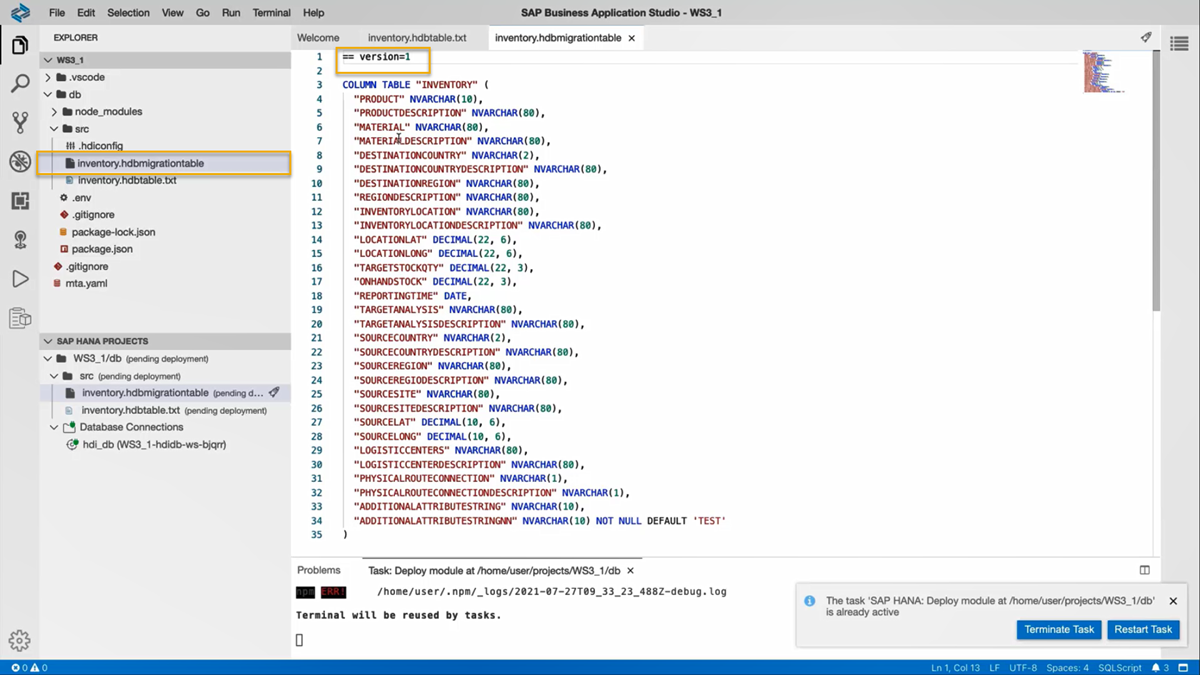Click the hdi_db database connection icon
Viewport: 1200px width, 675px height.
pyautogui.click(x=72, y=444)
